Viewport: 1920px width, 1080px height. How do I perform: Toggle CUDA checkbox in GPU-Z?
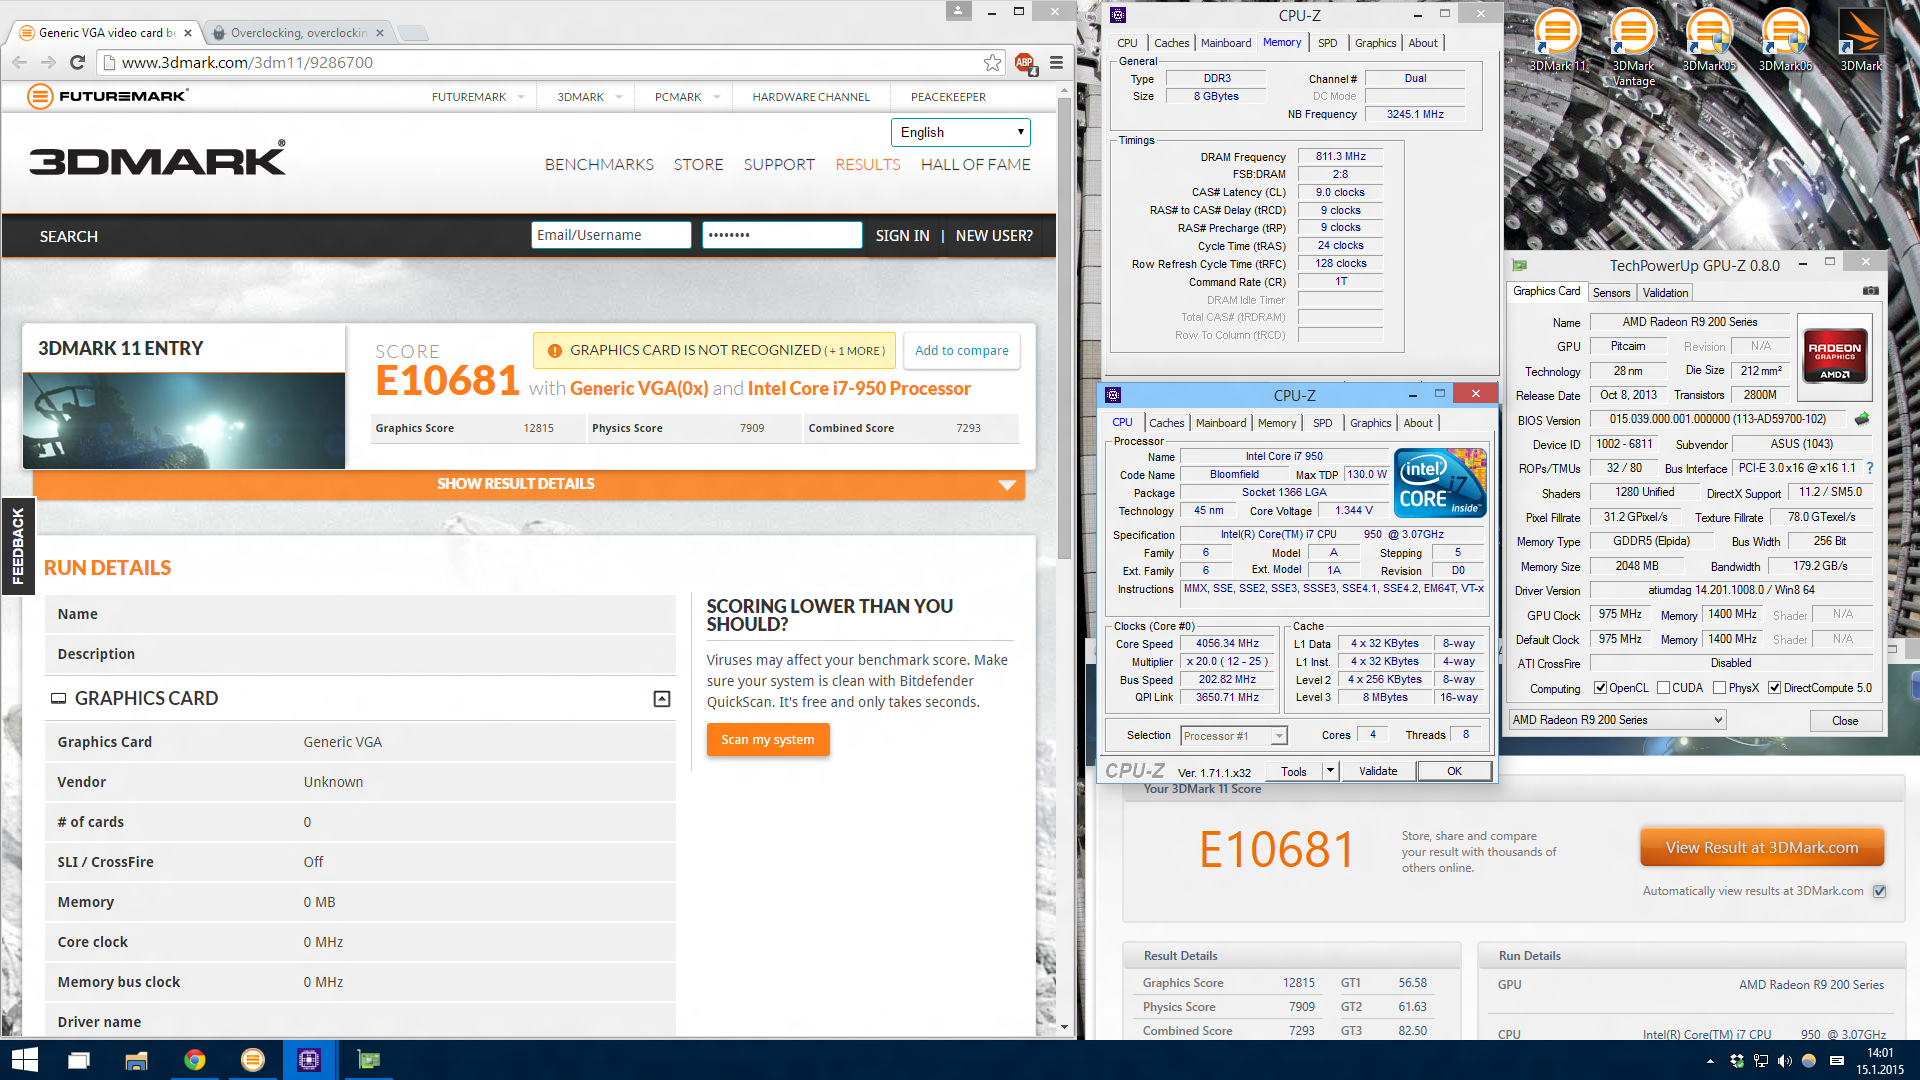point(1663,688)
